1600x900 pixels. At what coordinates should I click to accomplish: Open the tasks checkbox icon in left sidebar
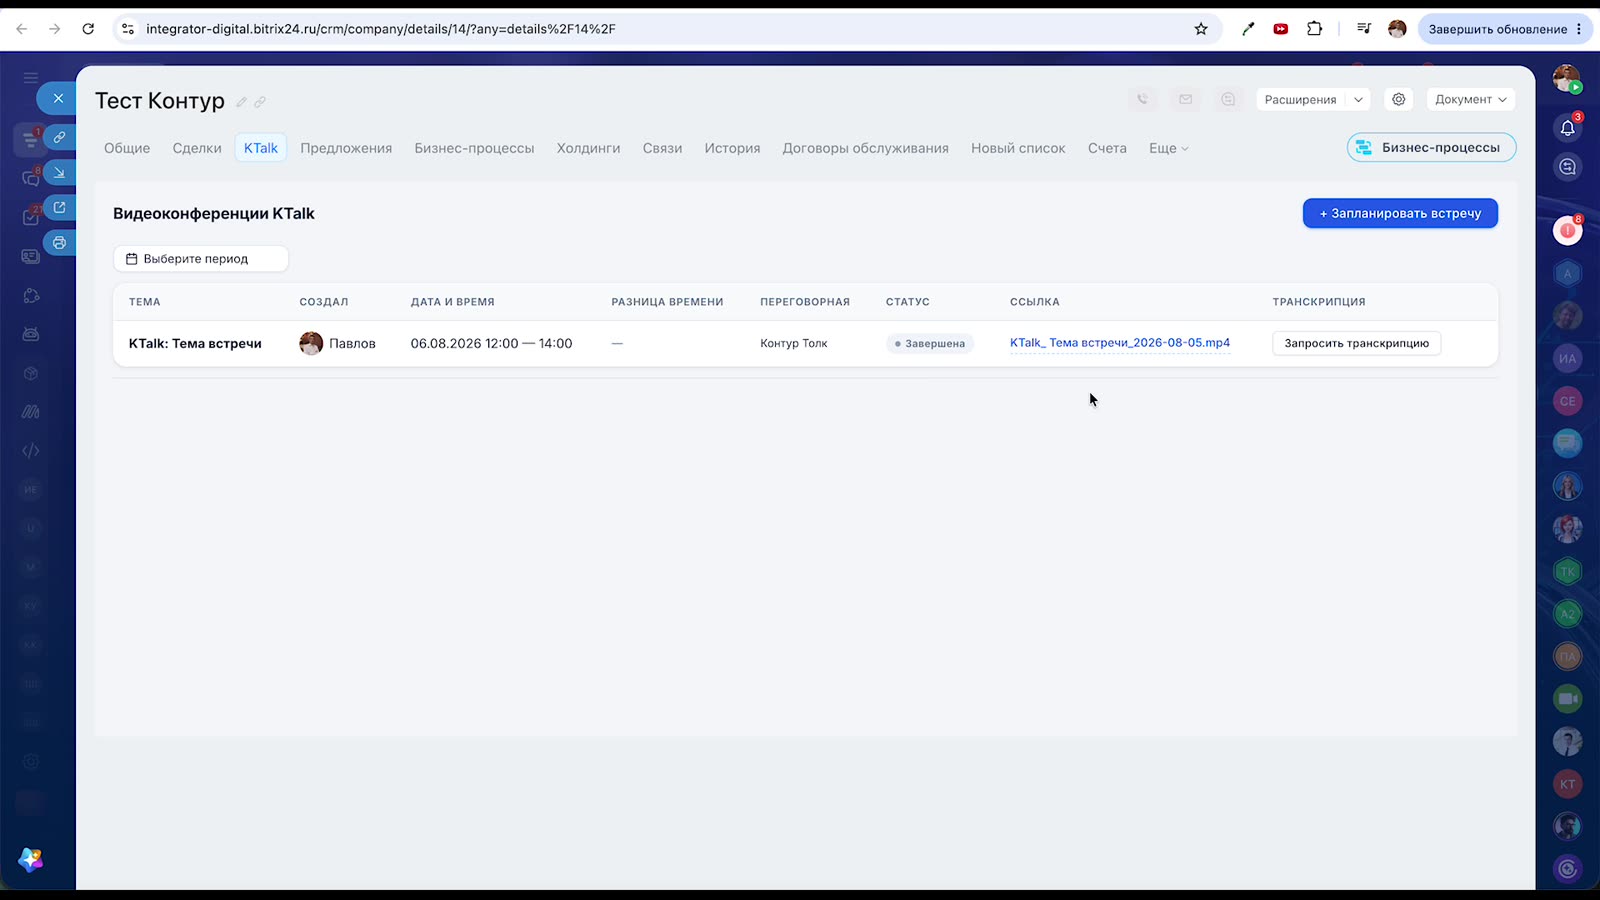click(31, 217)
